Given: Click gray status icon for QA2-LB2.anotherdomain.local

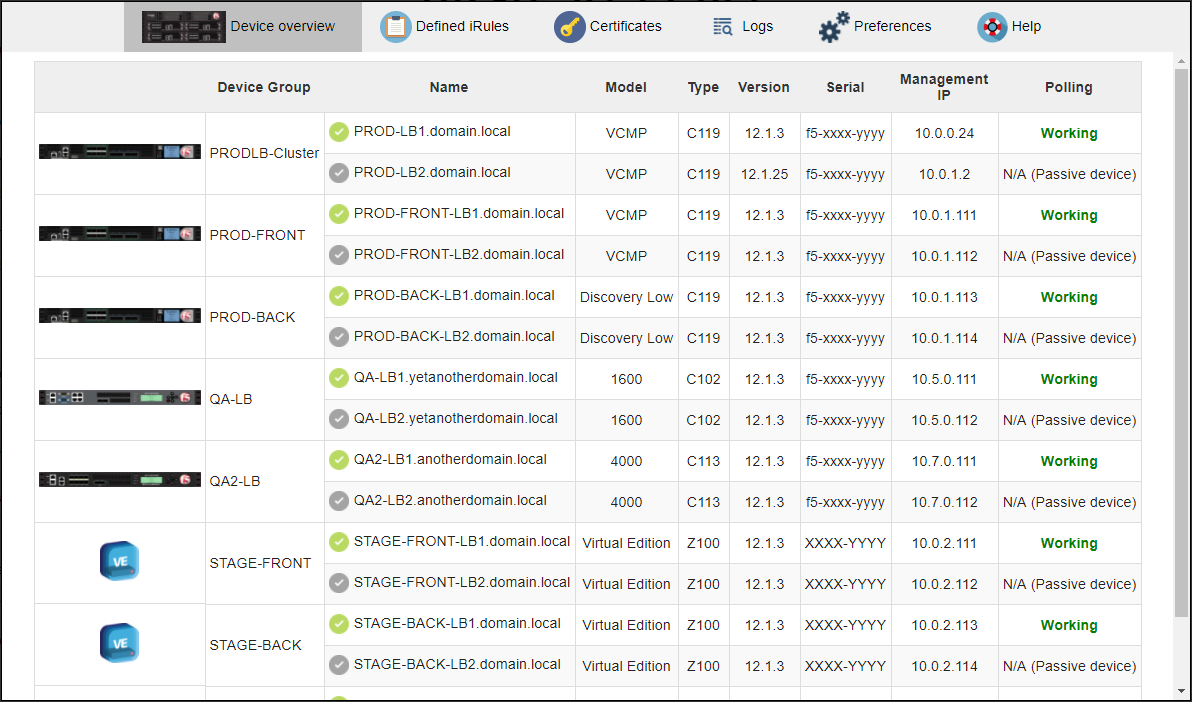Looking at the screenshot, I should tap(339, 501).
